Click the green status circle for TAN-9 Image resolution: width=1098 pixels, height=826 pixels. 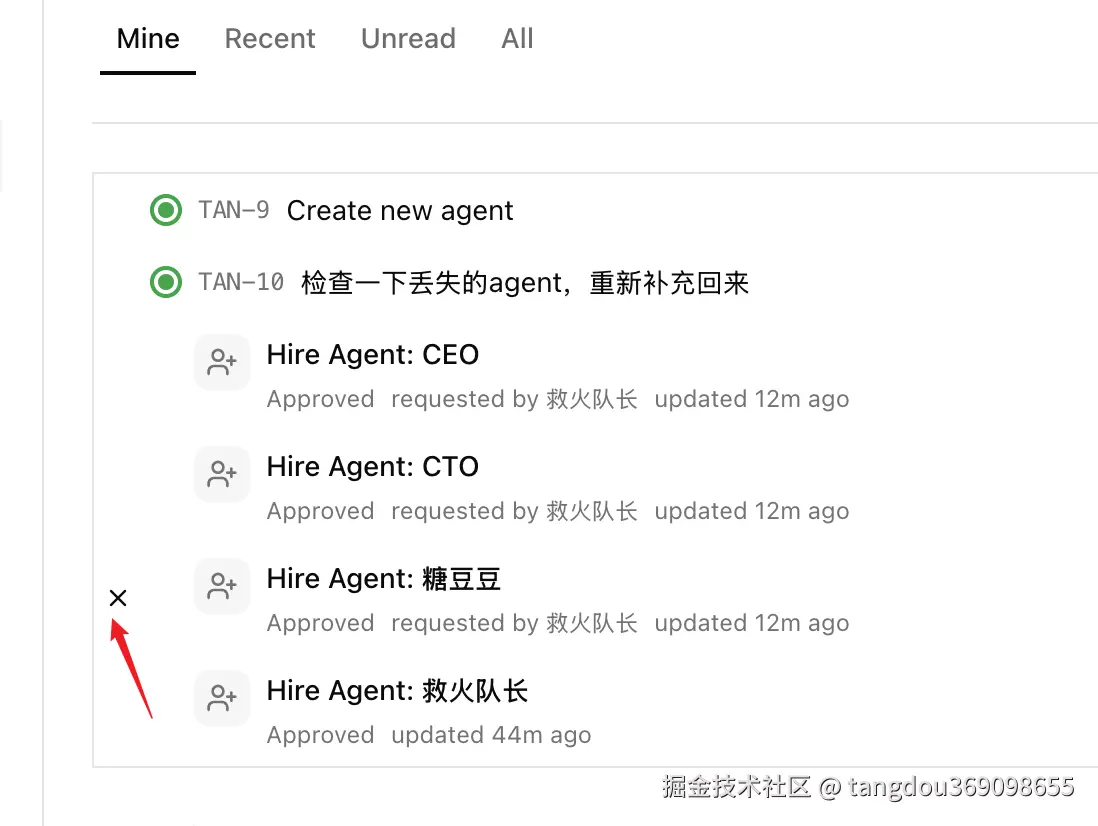[166, 211]
